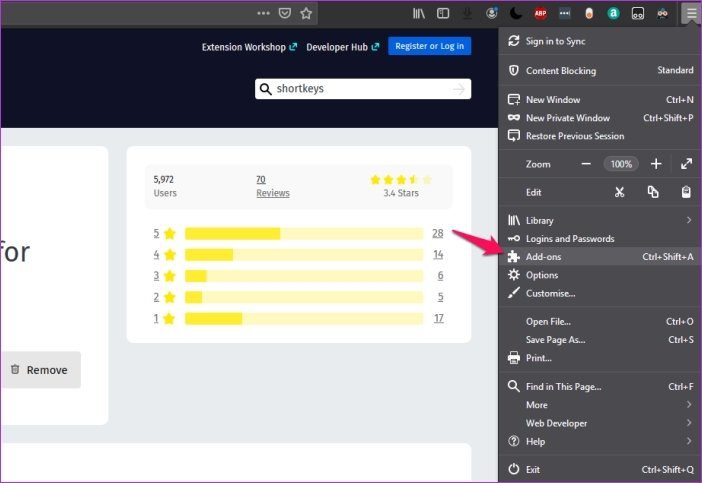Click the search magnifier icon
Screen dimensions: 702x483
(265, 89)
